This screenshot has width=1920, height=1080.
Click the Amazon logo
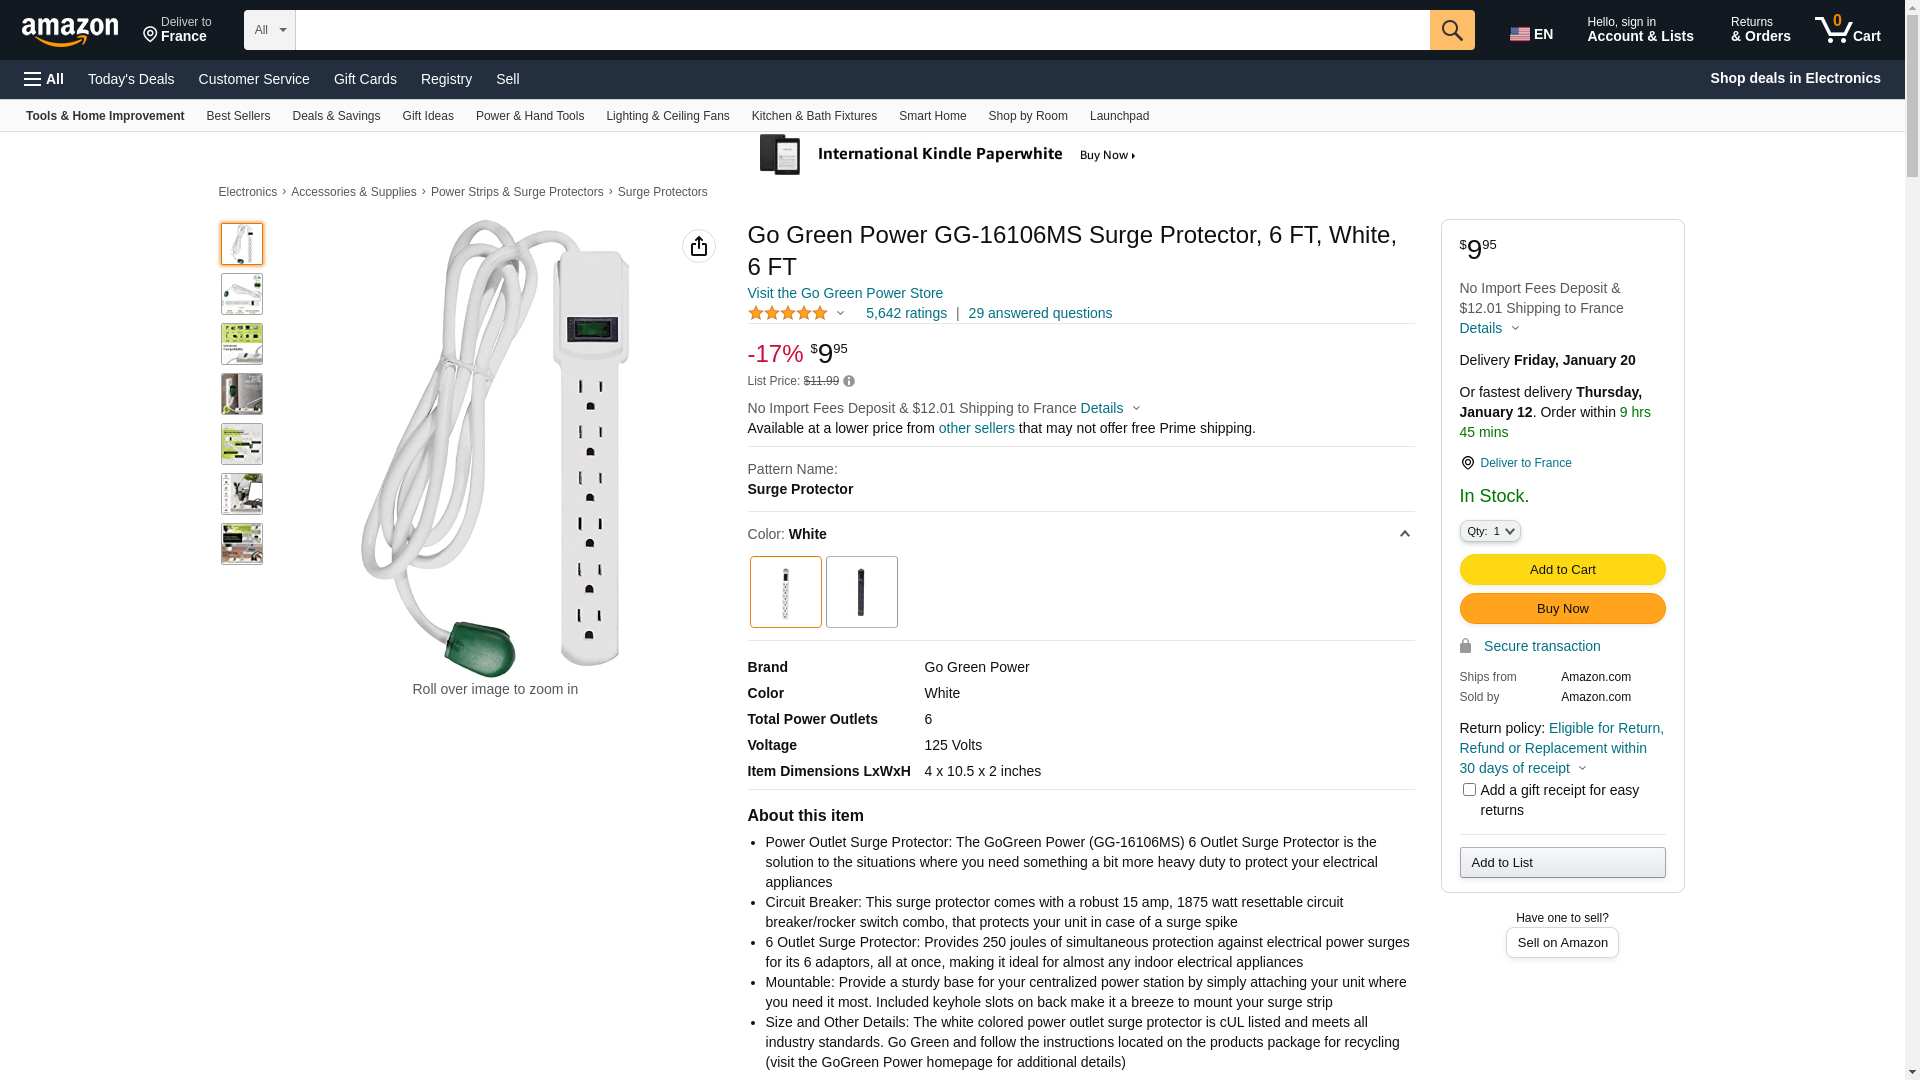pyautogui.click(x=70, y=32)
